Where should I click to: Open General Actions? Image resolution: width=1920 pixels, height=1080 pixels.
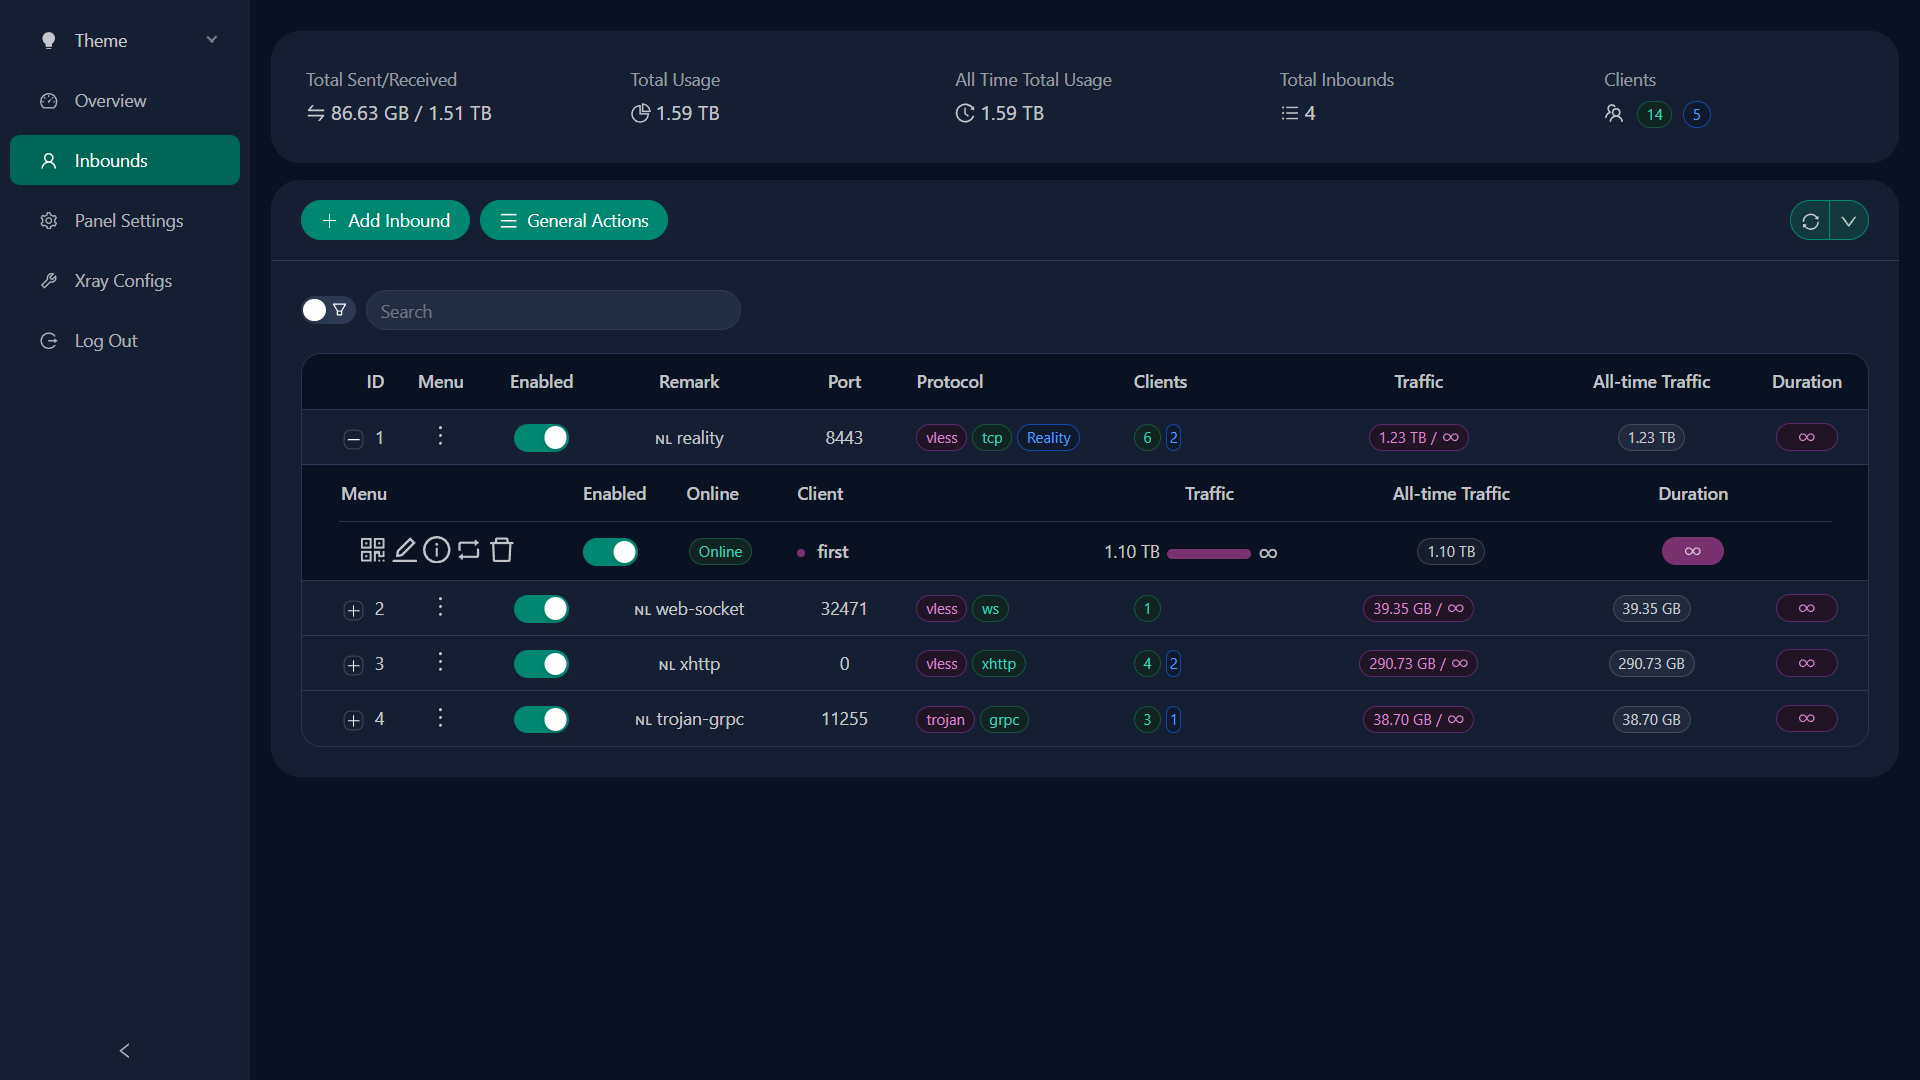tap(573, 219)
